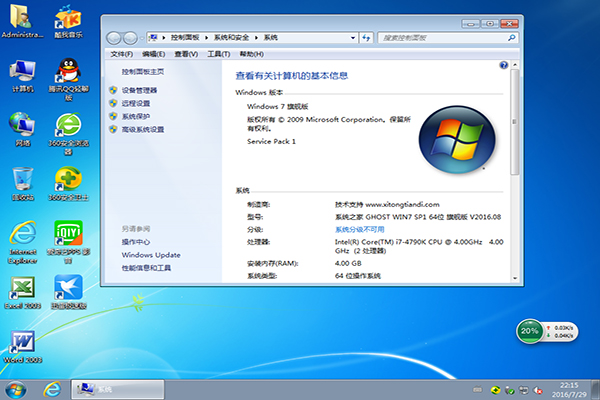Select the Service Pack 1 text
The height and width of the screenshot is (400, 600).
click(271, 141)
